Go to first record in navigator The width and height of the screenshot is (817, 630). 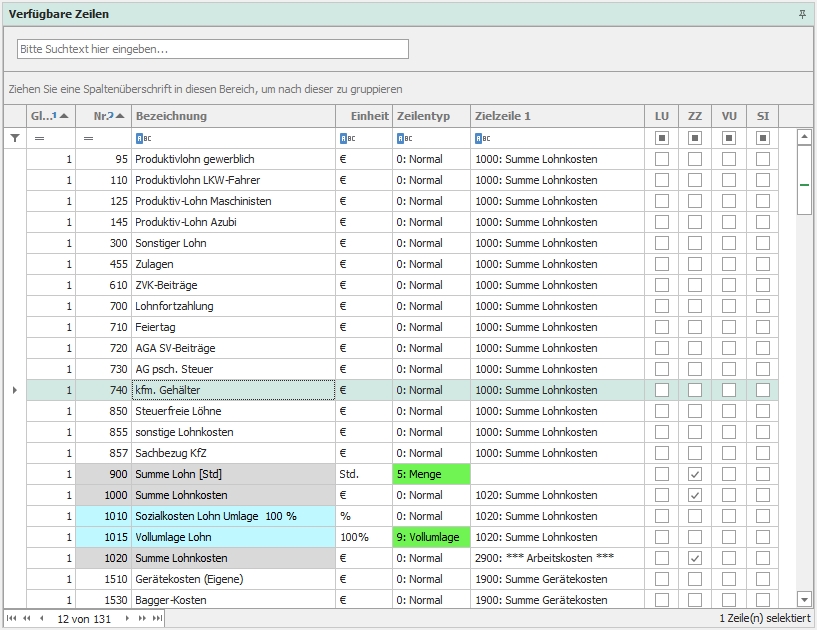click(12, 619)
